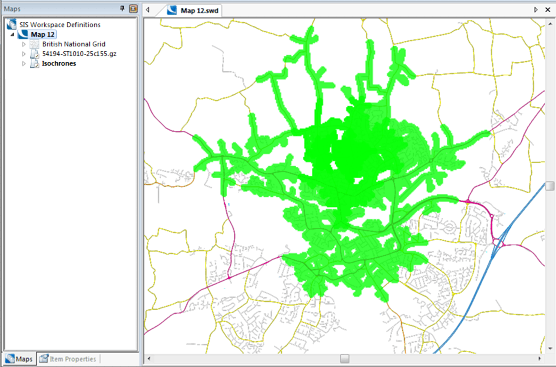
Task: Select the Isochrones overlay label
Action: tap(59, 63)
